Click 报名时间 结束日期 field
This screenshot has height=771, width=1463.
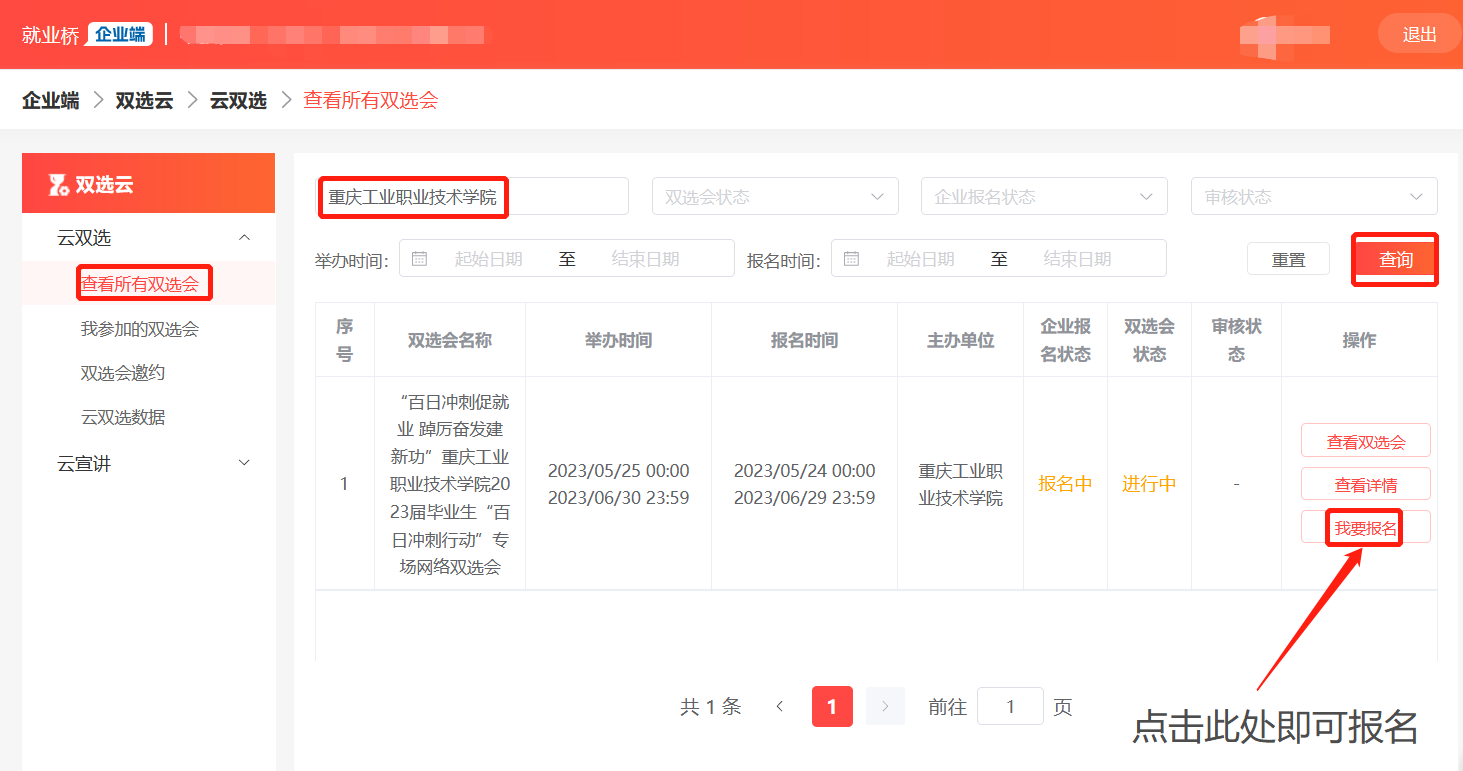tap(1078, 258)
